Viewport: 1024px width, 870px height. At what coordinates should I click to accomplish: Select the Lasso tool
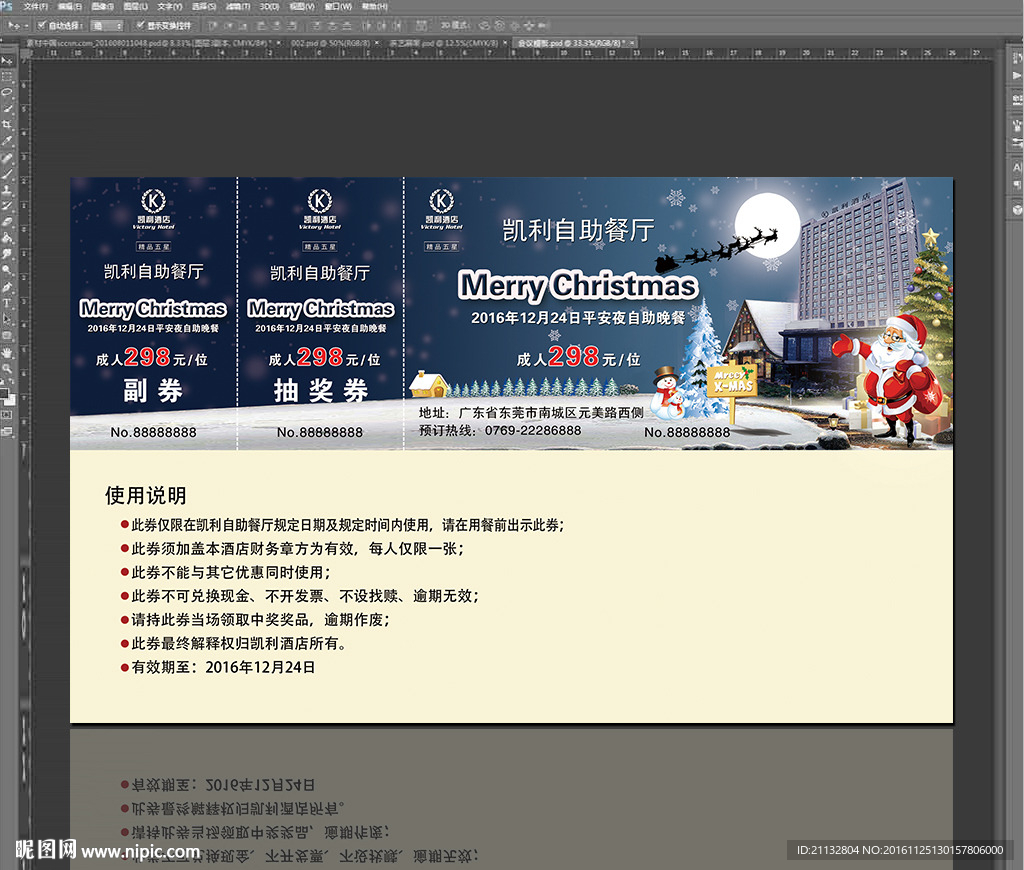[7, 92]
